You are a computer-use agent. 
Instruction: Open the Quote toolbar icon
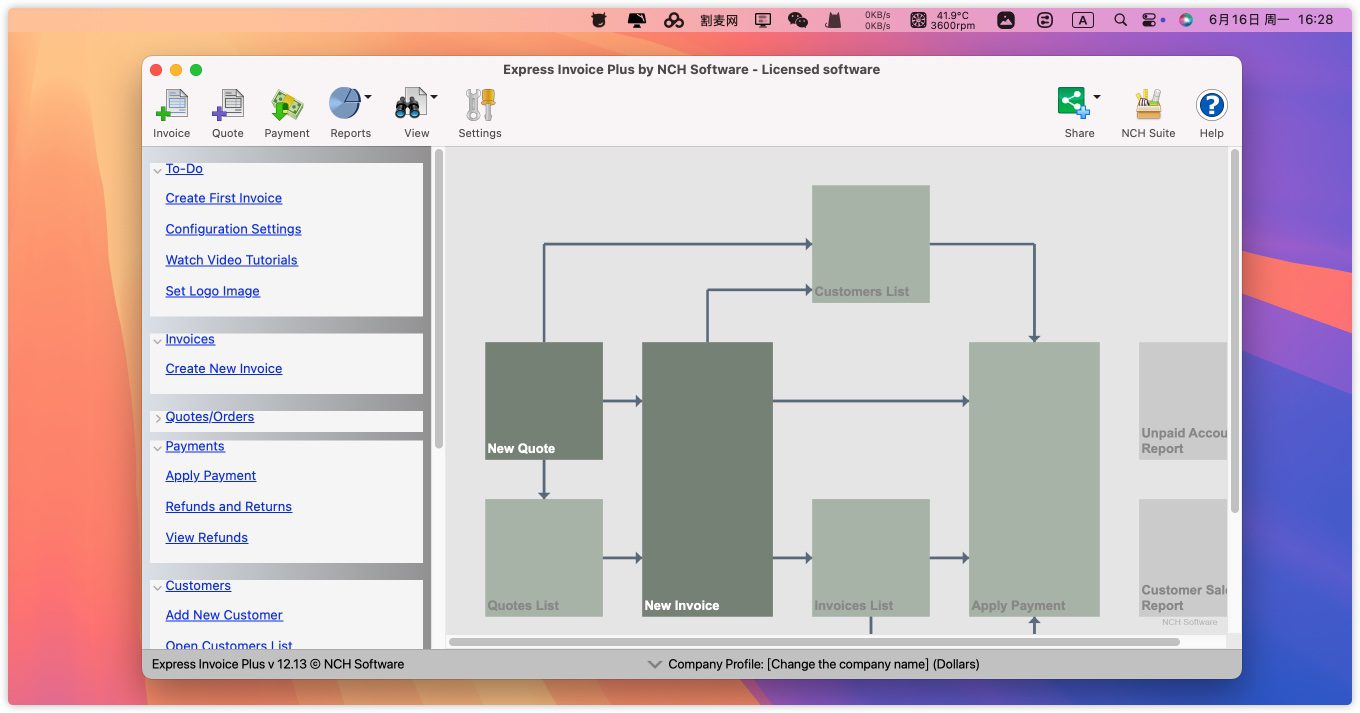tap(227, 106)
